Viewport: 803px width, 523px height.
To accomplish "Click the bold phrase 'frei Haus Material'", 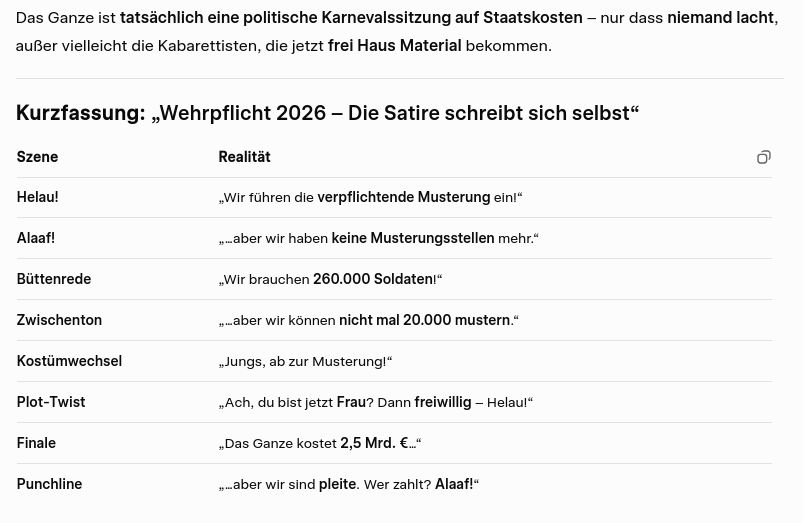I will pyautogui.click(x=394, y=45).
